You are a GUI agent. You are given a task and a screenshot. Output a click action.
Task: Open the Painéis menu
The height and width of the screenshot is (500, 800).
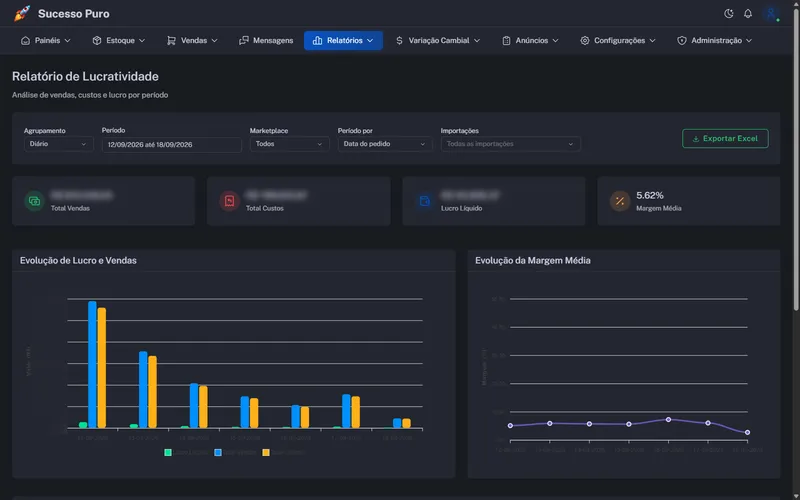[x=45, y=40]
